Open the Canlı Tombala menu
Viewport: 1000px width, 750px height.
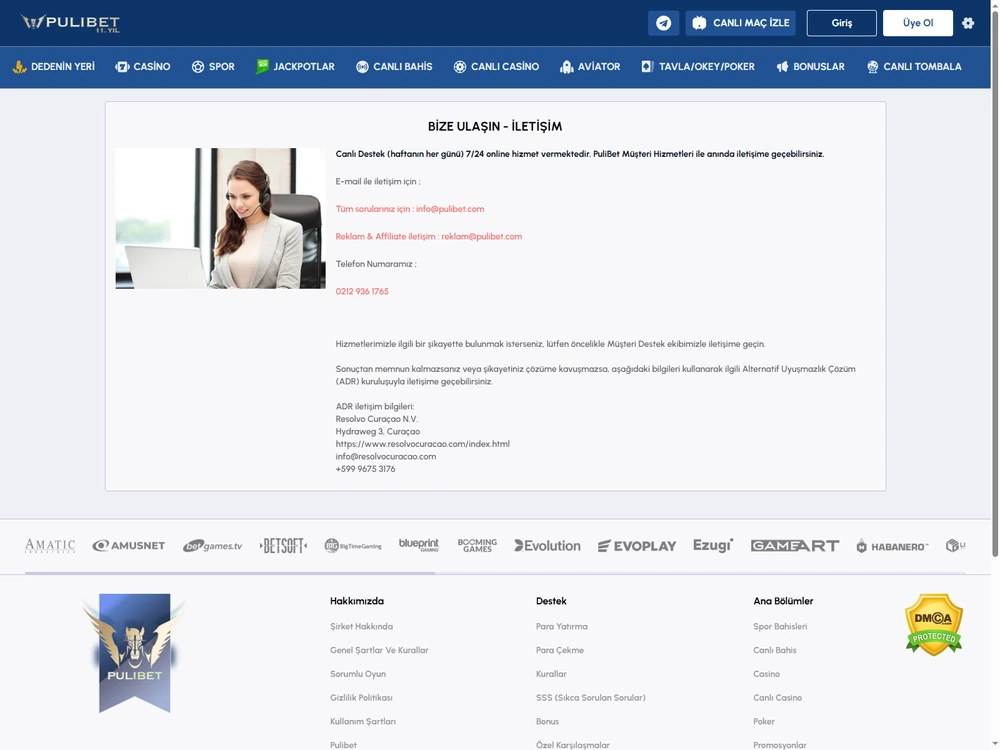click(914, 66)
